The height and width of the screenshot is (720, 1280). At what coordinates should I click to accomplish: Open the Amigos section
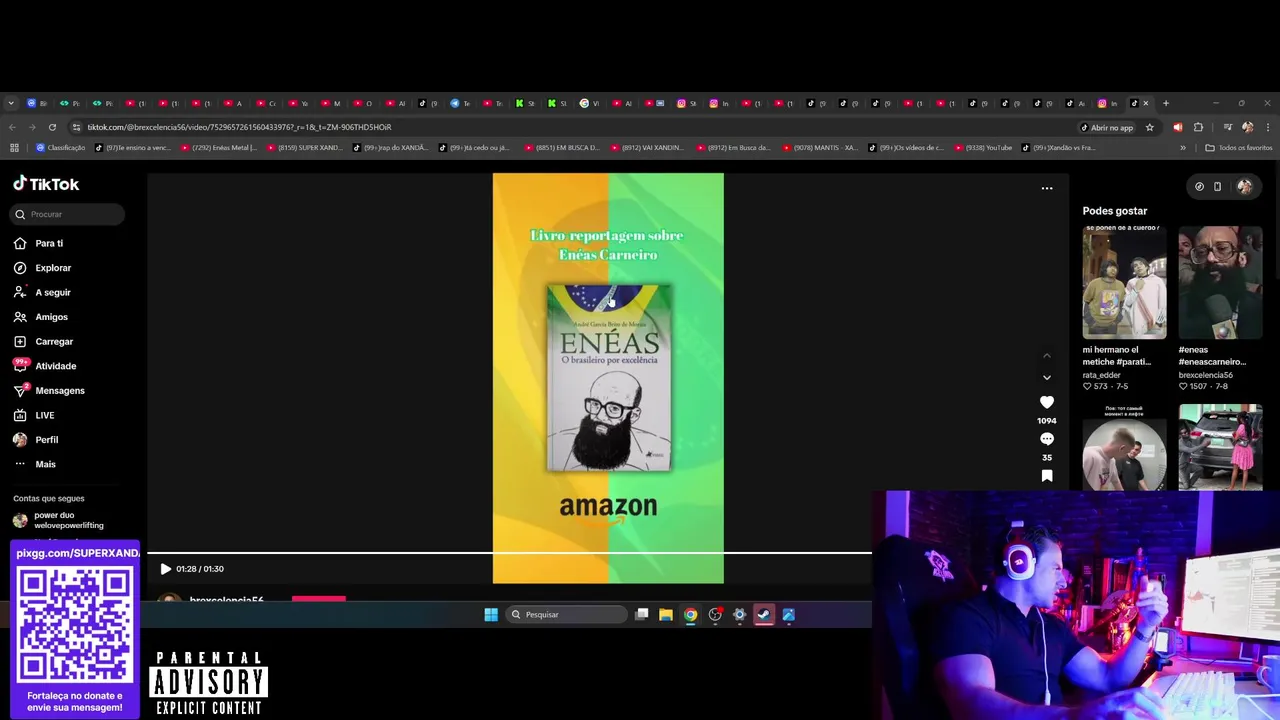point(52,317)
